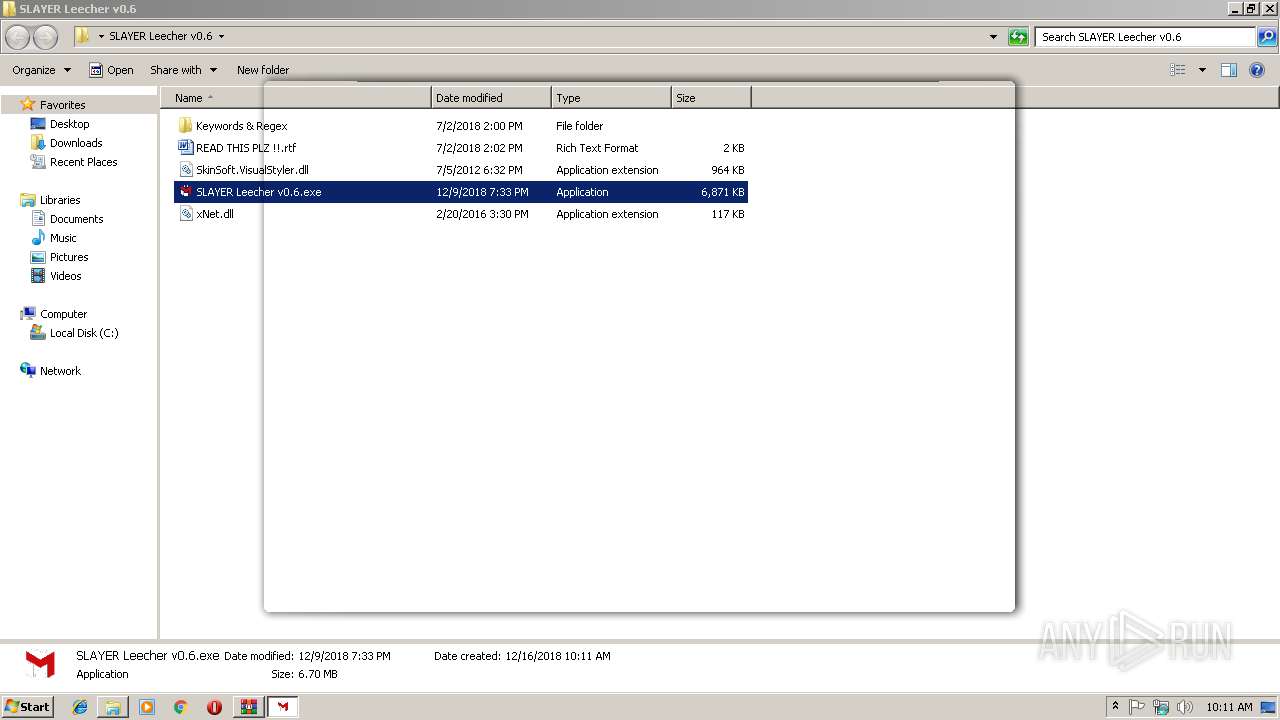Go back with the Back arrow button
1280x720 pixels.
coord(18,37)
